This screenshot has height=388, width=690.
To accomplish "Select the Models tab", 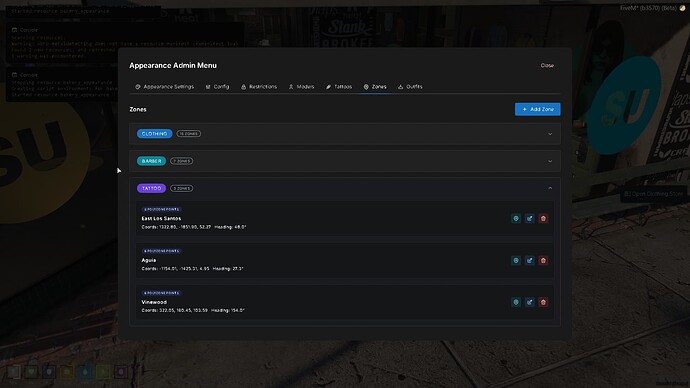I will (x=301, y=87).
